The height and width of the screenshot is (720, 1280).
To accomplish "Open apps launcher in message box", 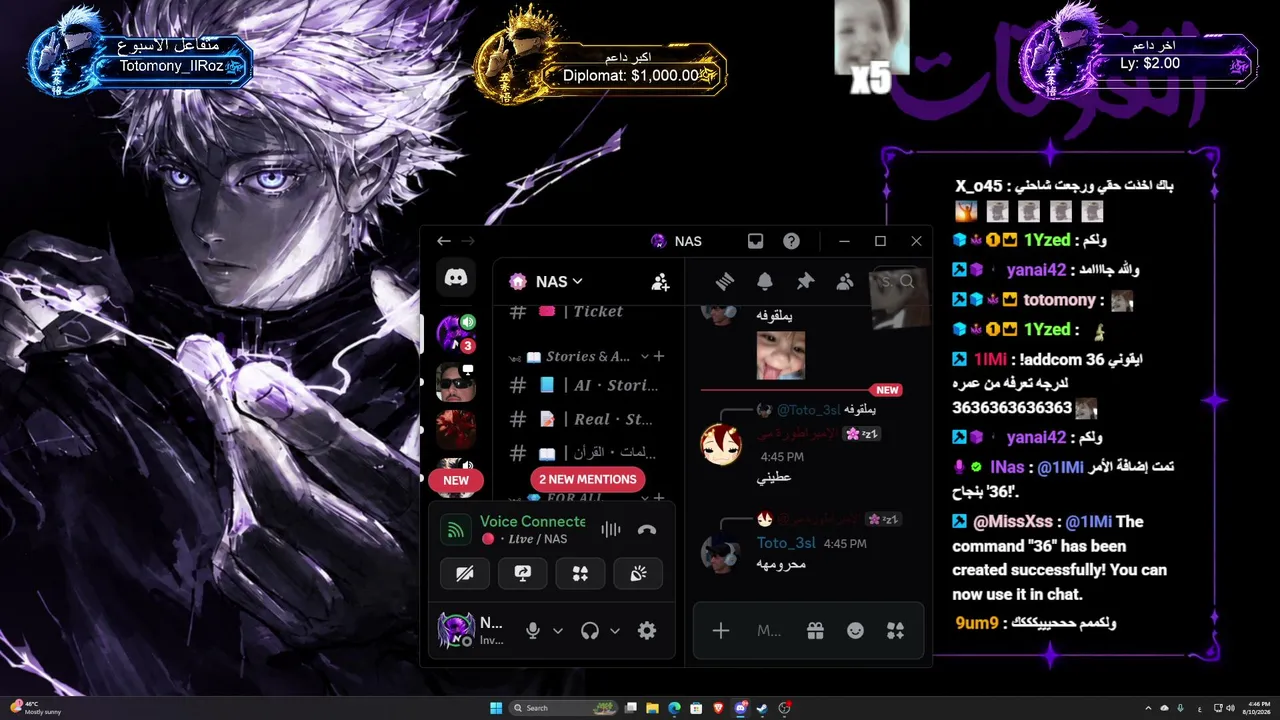I will pyautogui.click(x=895, y=630).
